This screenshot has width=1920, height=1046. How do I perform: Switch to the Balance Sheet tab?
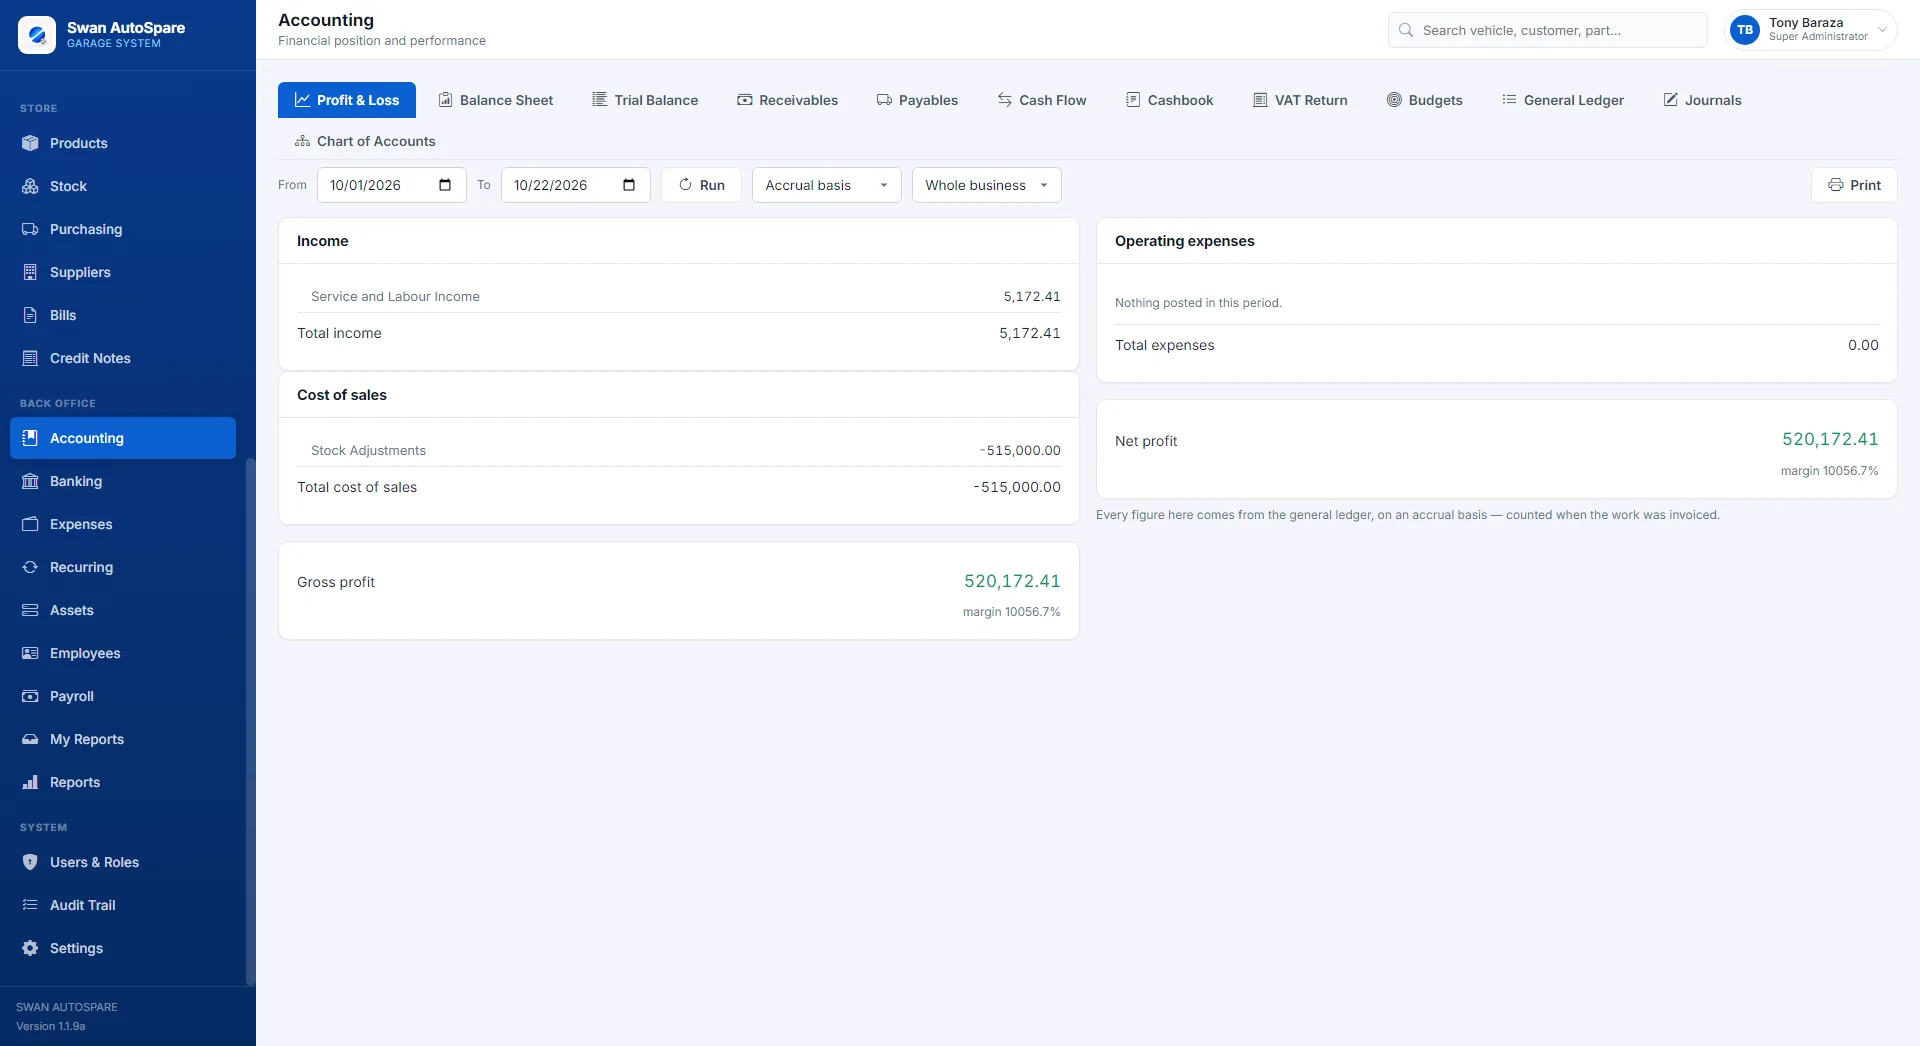[496, 100]
